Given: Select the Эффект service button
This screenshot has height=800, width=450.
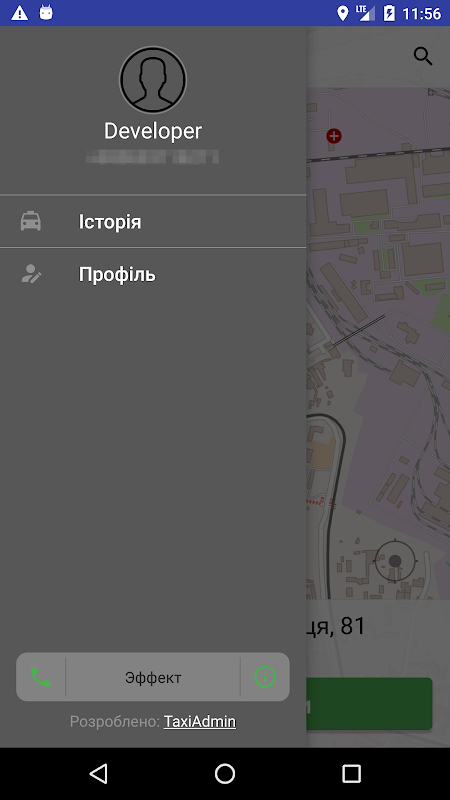Looking at the screenshot, I should [x=153, y=677].
